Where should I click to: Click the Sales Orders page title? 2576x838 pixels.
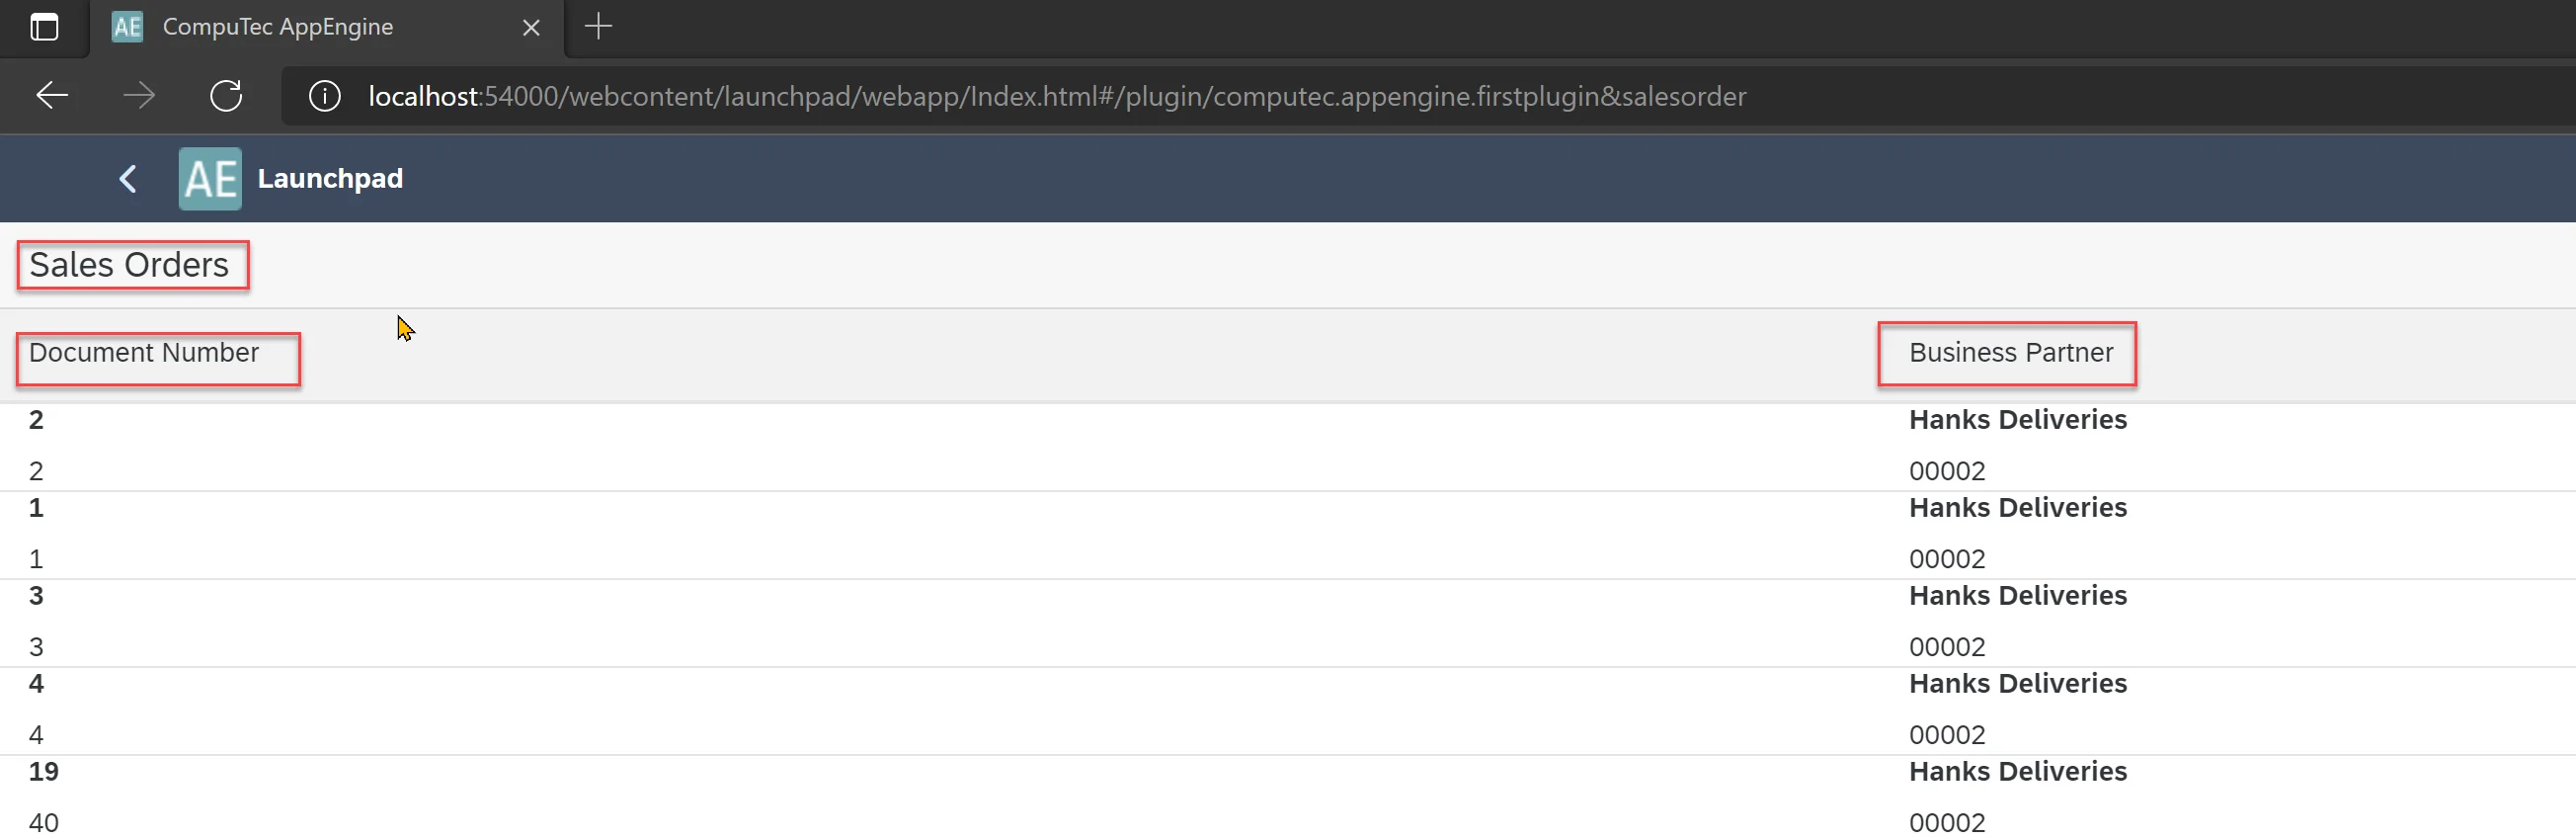pyautogui.click(x=129, y=265)
